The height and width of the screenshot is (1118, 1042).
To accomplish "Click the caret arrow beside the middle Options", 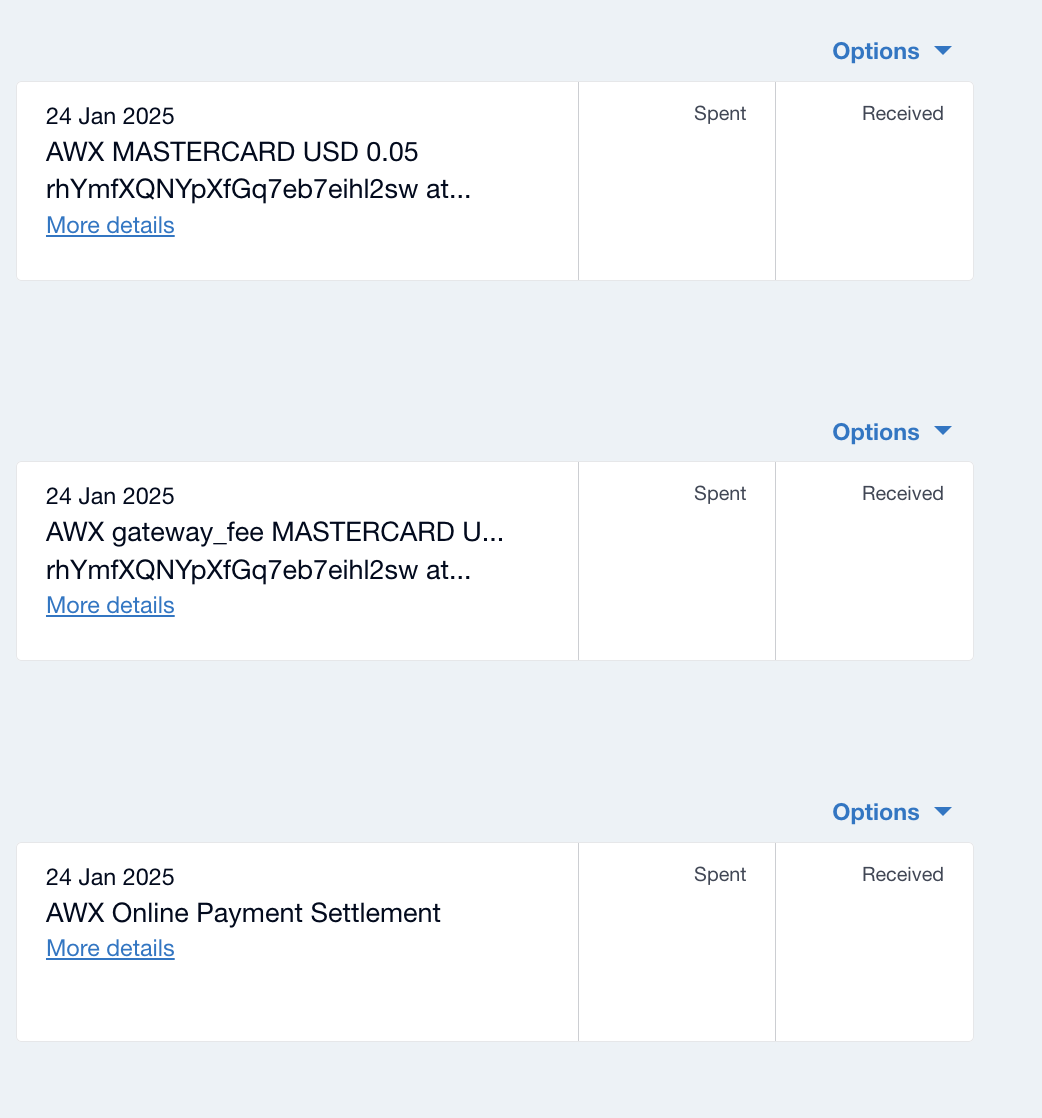I will [x=942, y=431].
